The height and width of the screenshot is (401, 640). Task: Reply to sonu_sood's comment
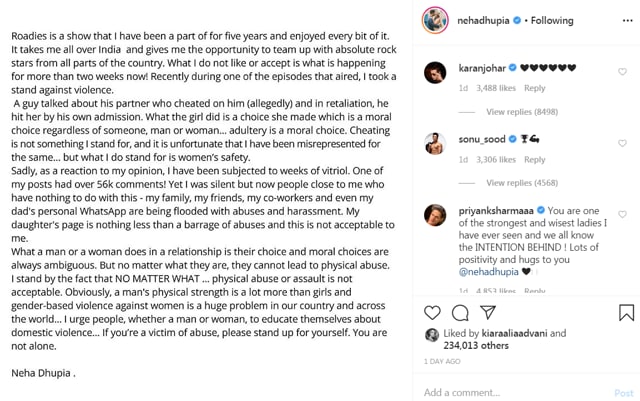(x=535, y=160)
